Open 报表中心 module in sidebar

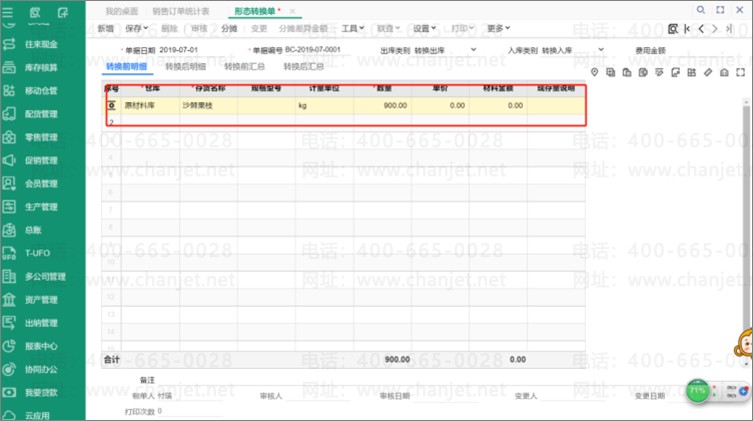41,346
